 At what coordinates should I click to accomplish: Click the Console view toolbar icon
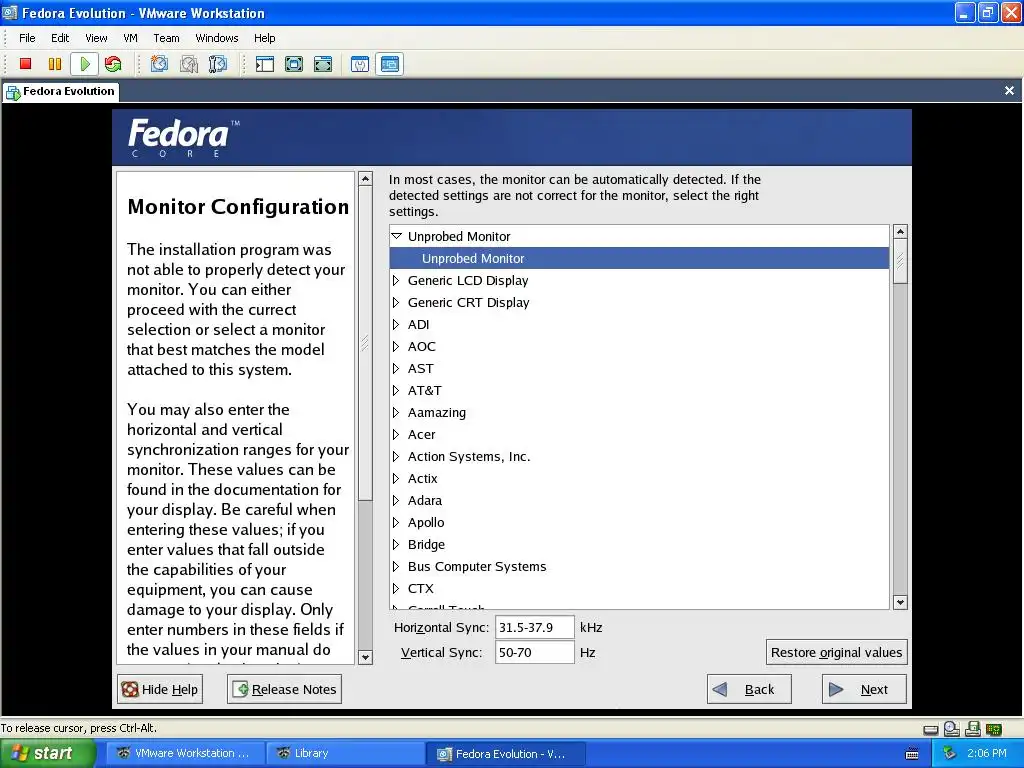pos(390,64)
